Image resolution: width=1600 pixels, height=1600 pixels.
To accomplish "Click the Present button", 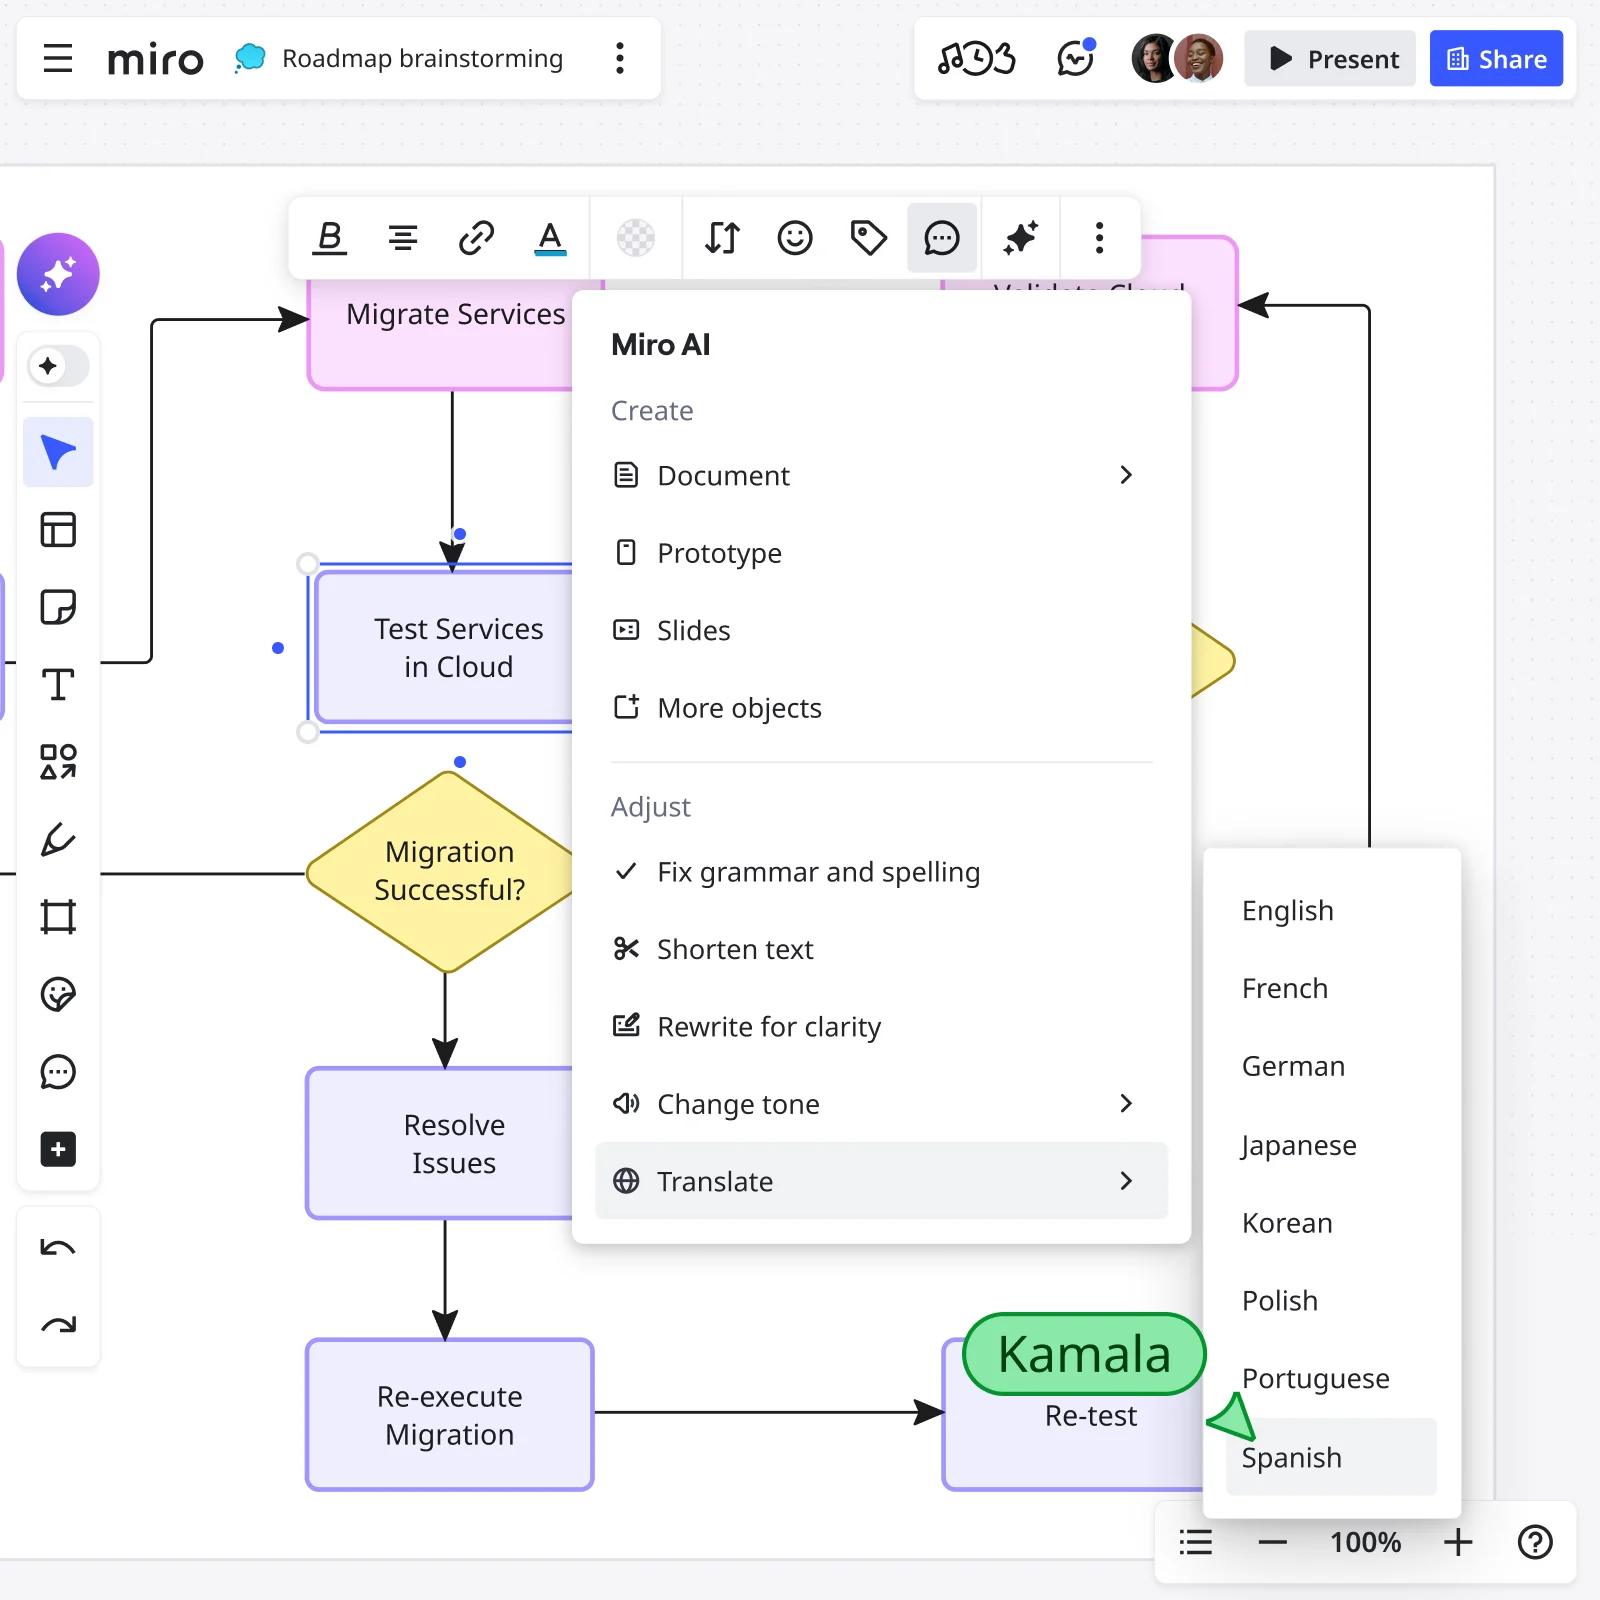I will 1330,58.
